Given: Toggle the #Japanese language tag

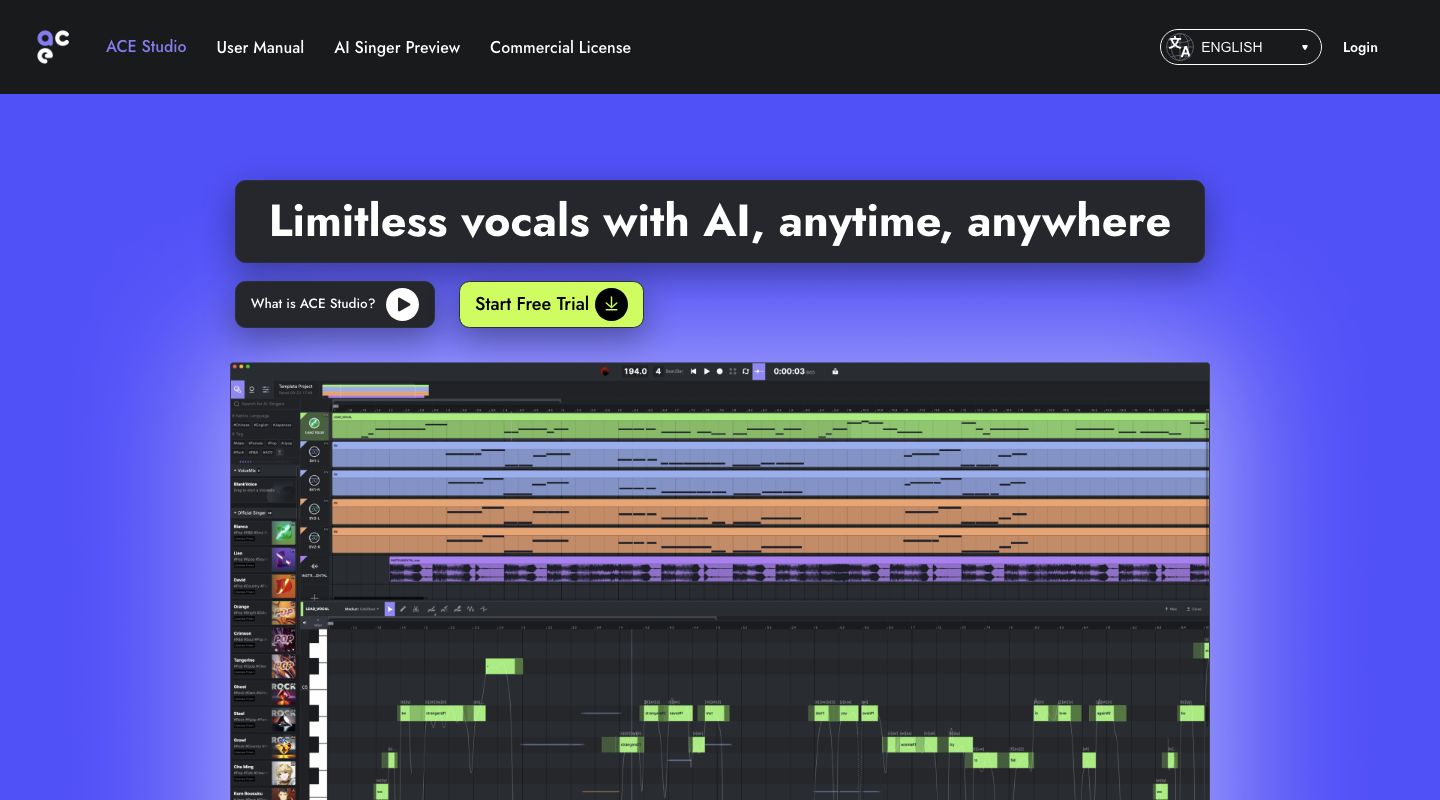Looking at the screenshot, I should coord(283,425).
